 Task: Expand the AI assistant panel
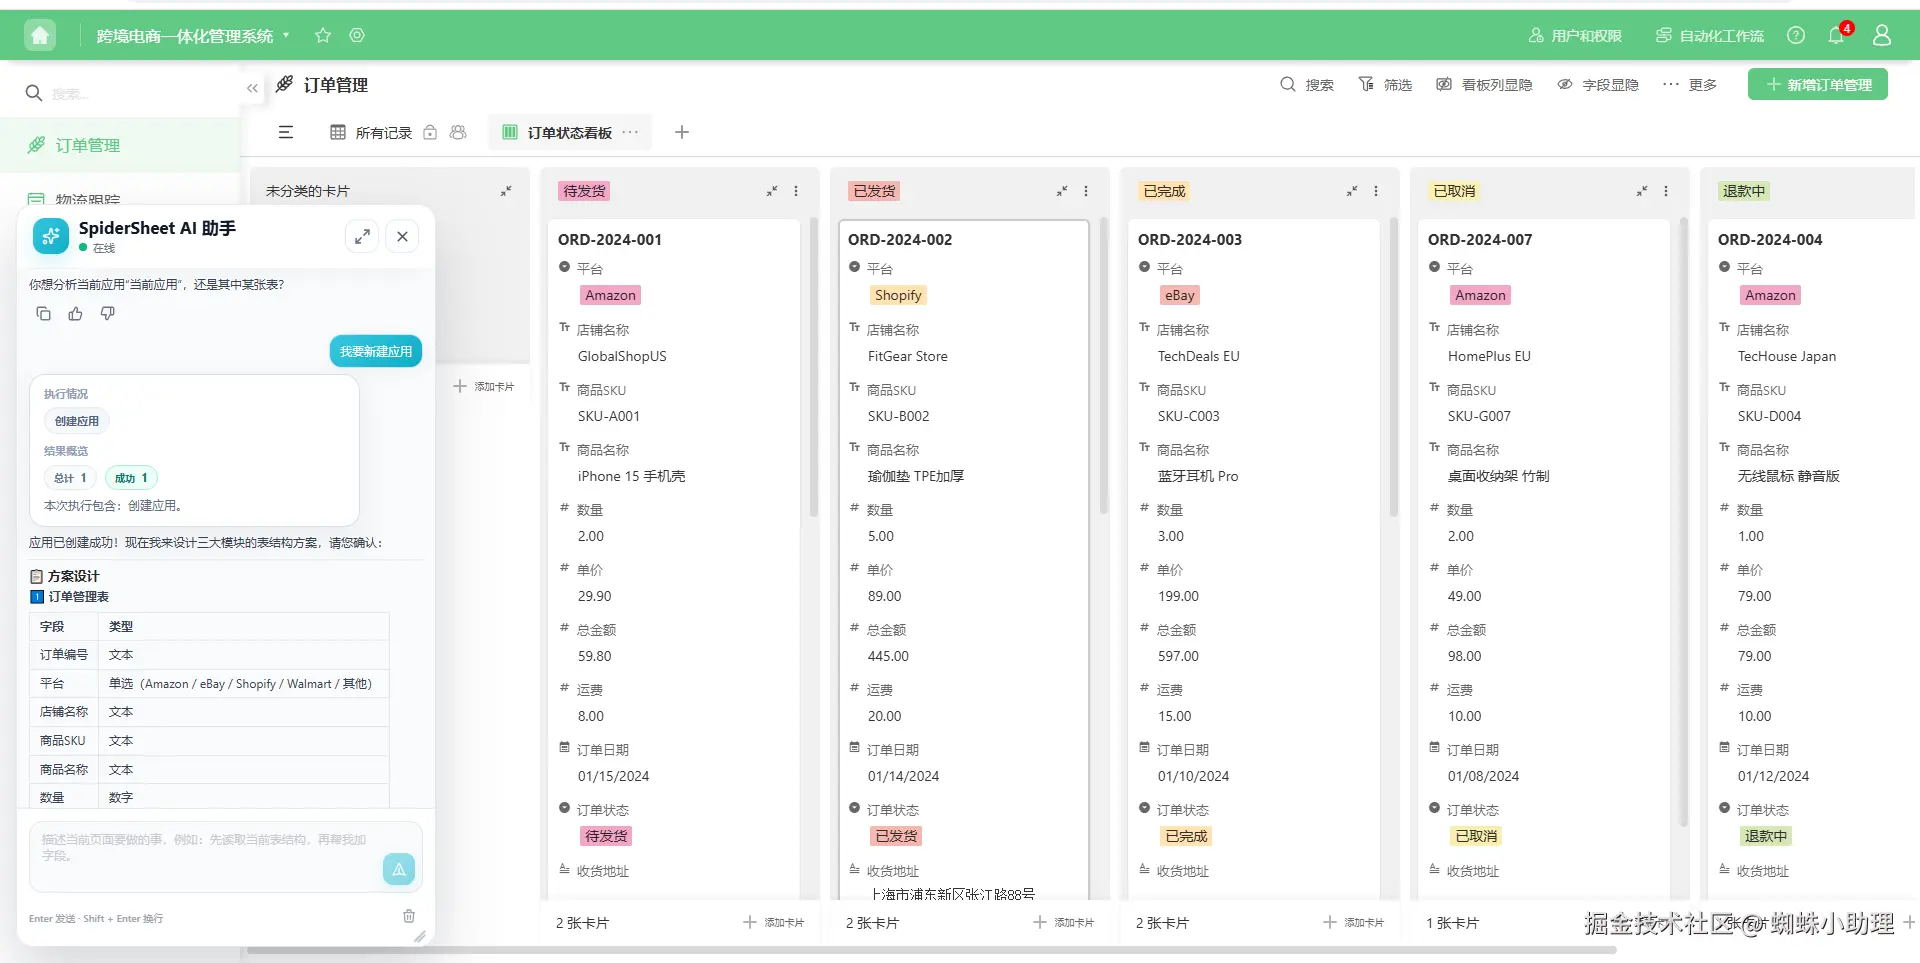tap(362, 236)
